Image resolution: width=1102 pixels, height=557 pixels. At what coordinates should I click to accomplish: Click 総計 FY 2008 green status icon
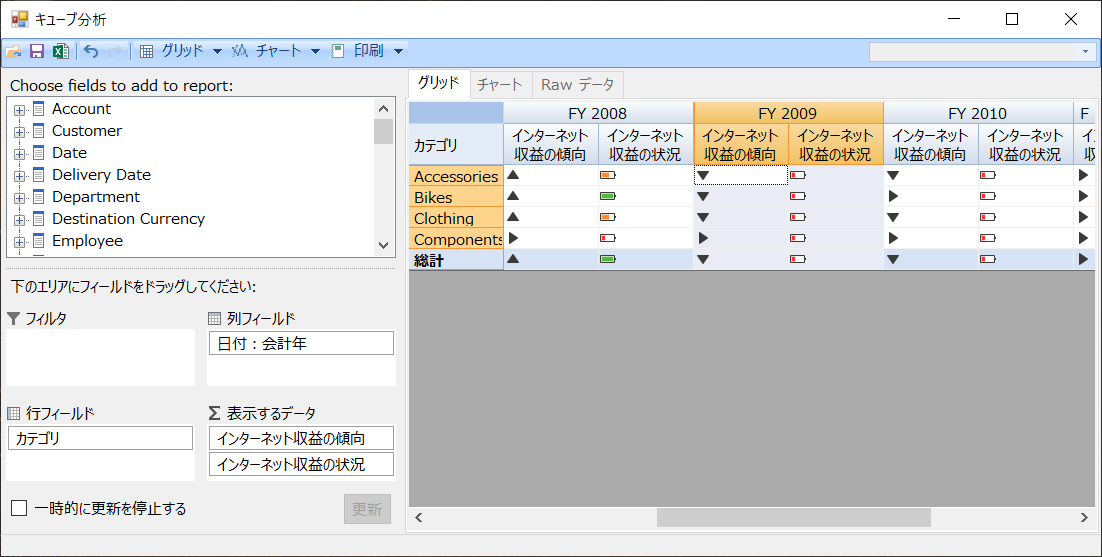tap(608, 259)
